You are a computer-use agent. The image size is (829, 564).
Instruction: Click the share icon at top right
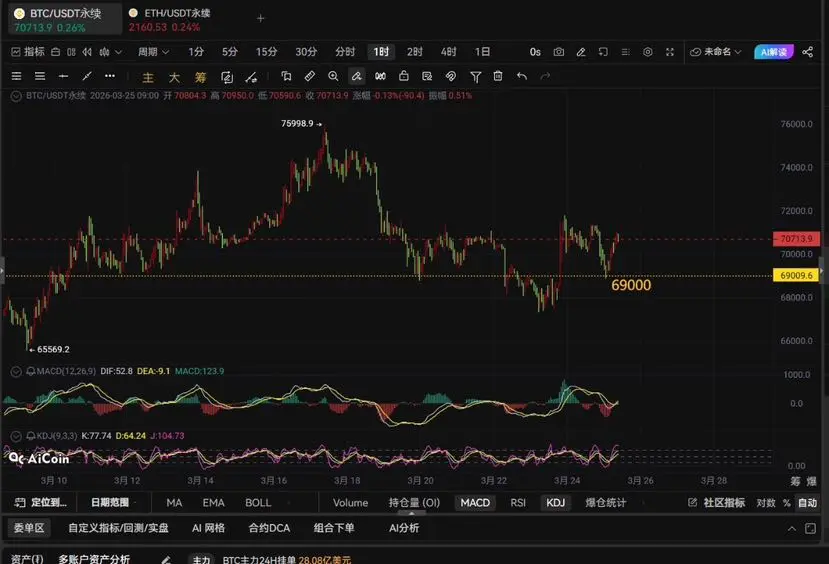807,52
